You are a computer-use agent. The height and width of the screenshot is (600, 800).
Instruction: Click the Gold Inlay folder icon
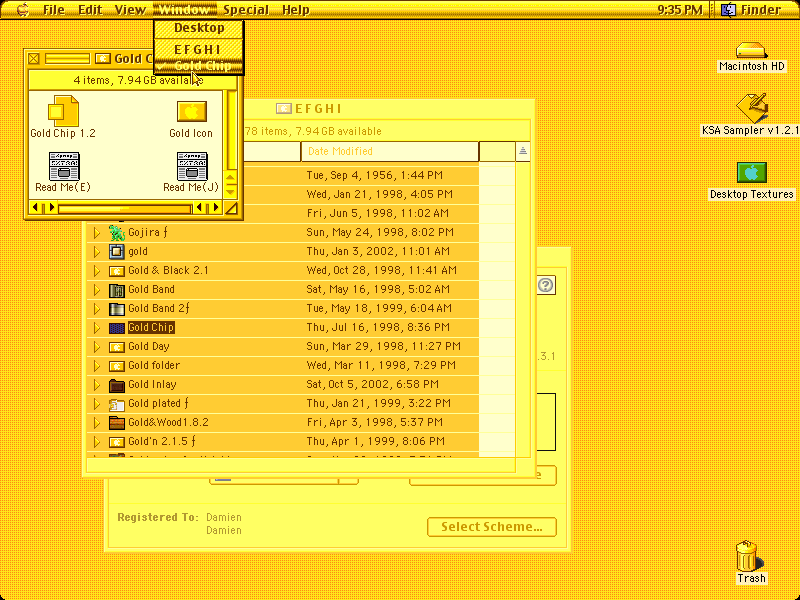[117, 385]
